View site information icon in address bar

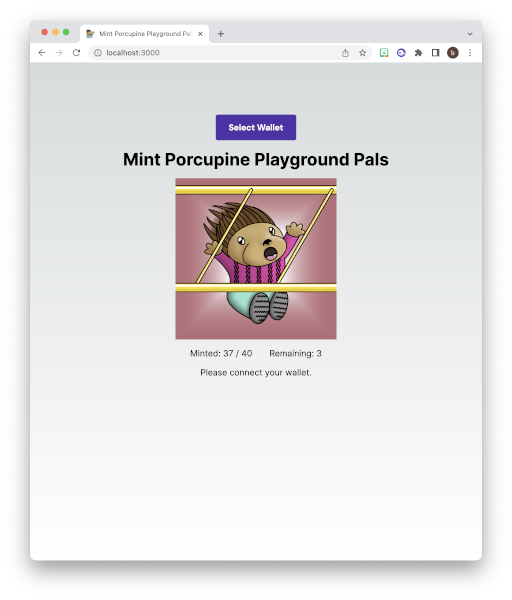[98, 53]
